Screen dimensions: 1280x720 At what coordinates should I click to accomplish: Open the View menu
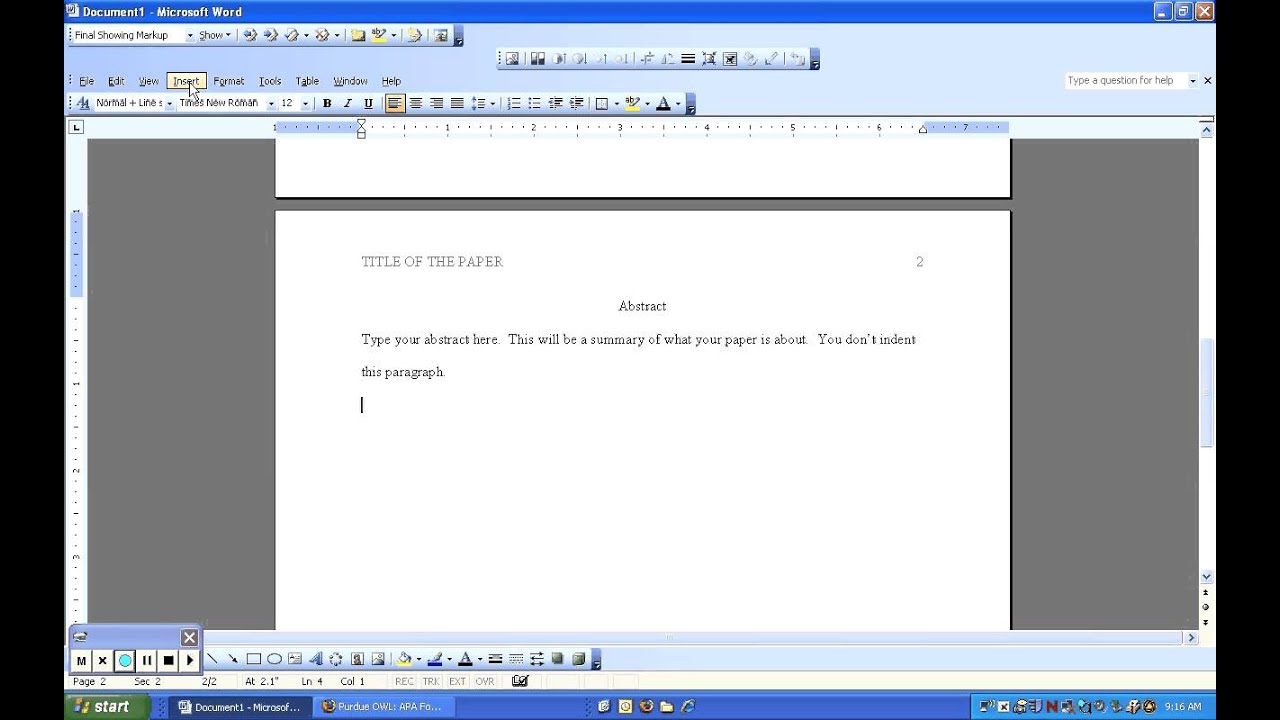click(148, 81)
